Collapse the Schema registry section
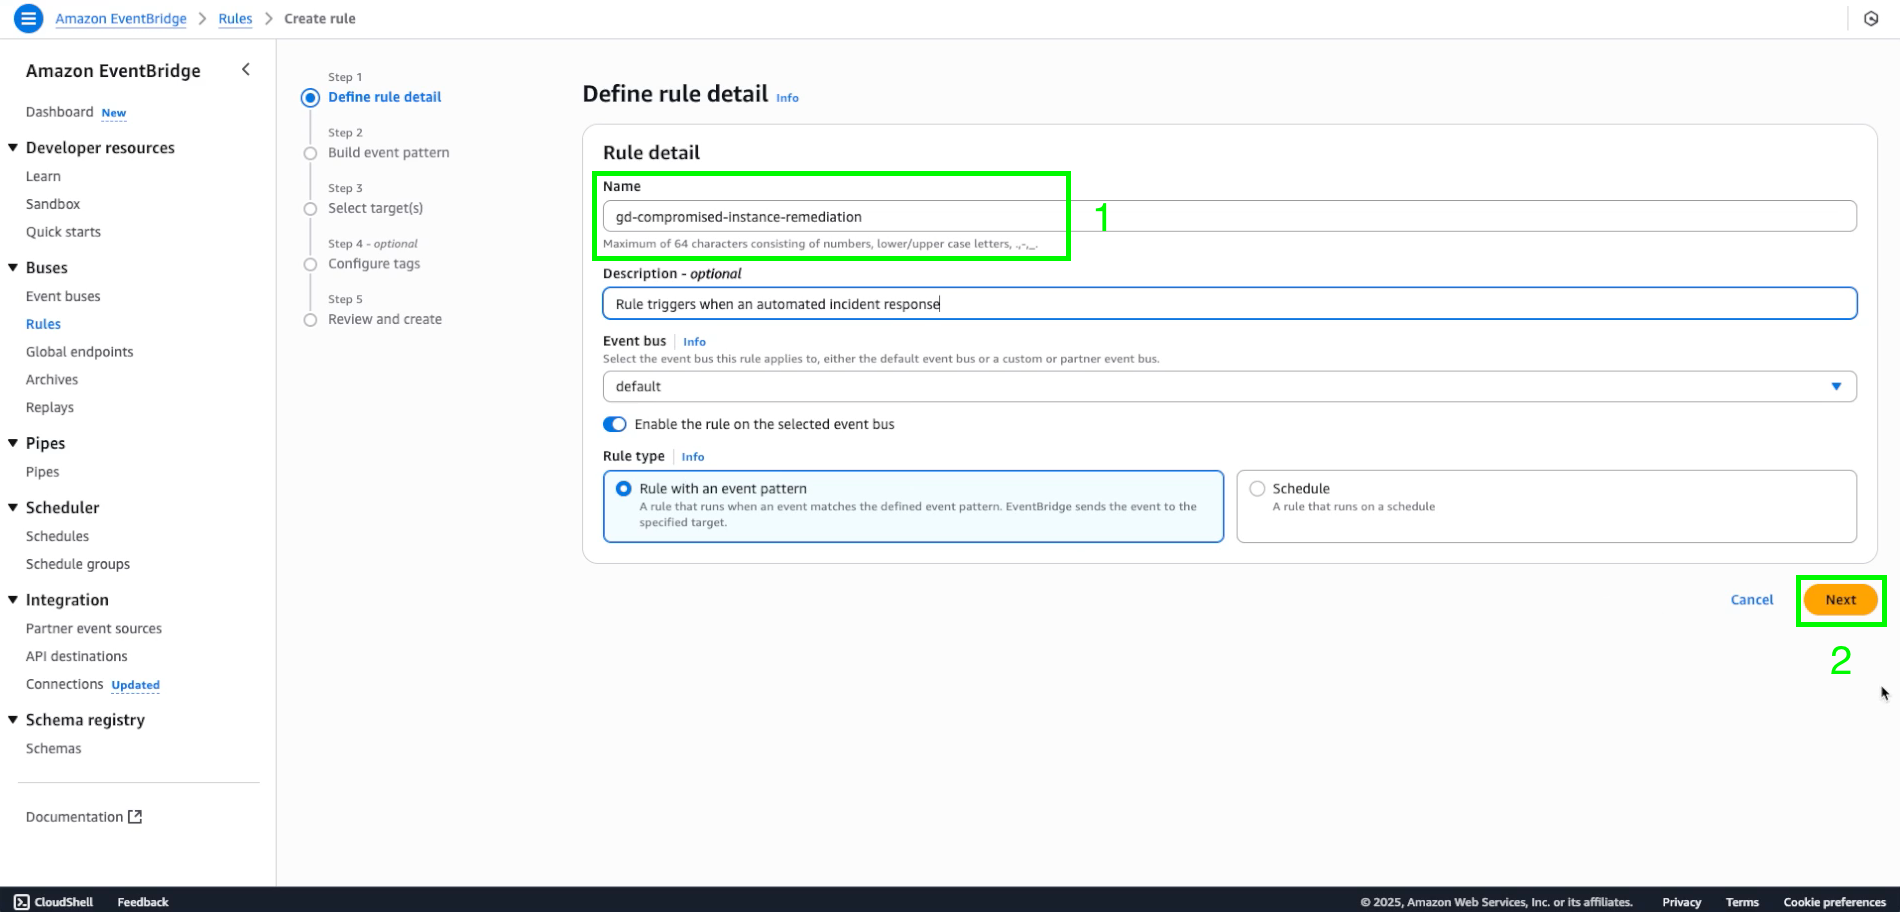 (x=13, y=719)
